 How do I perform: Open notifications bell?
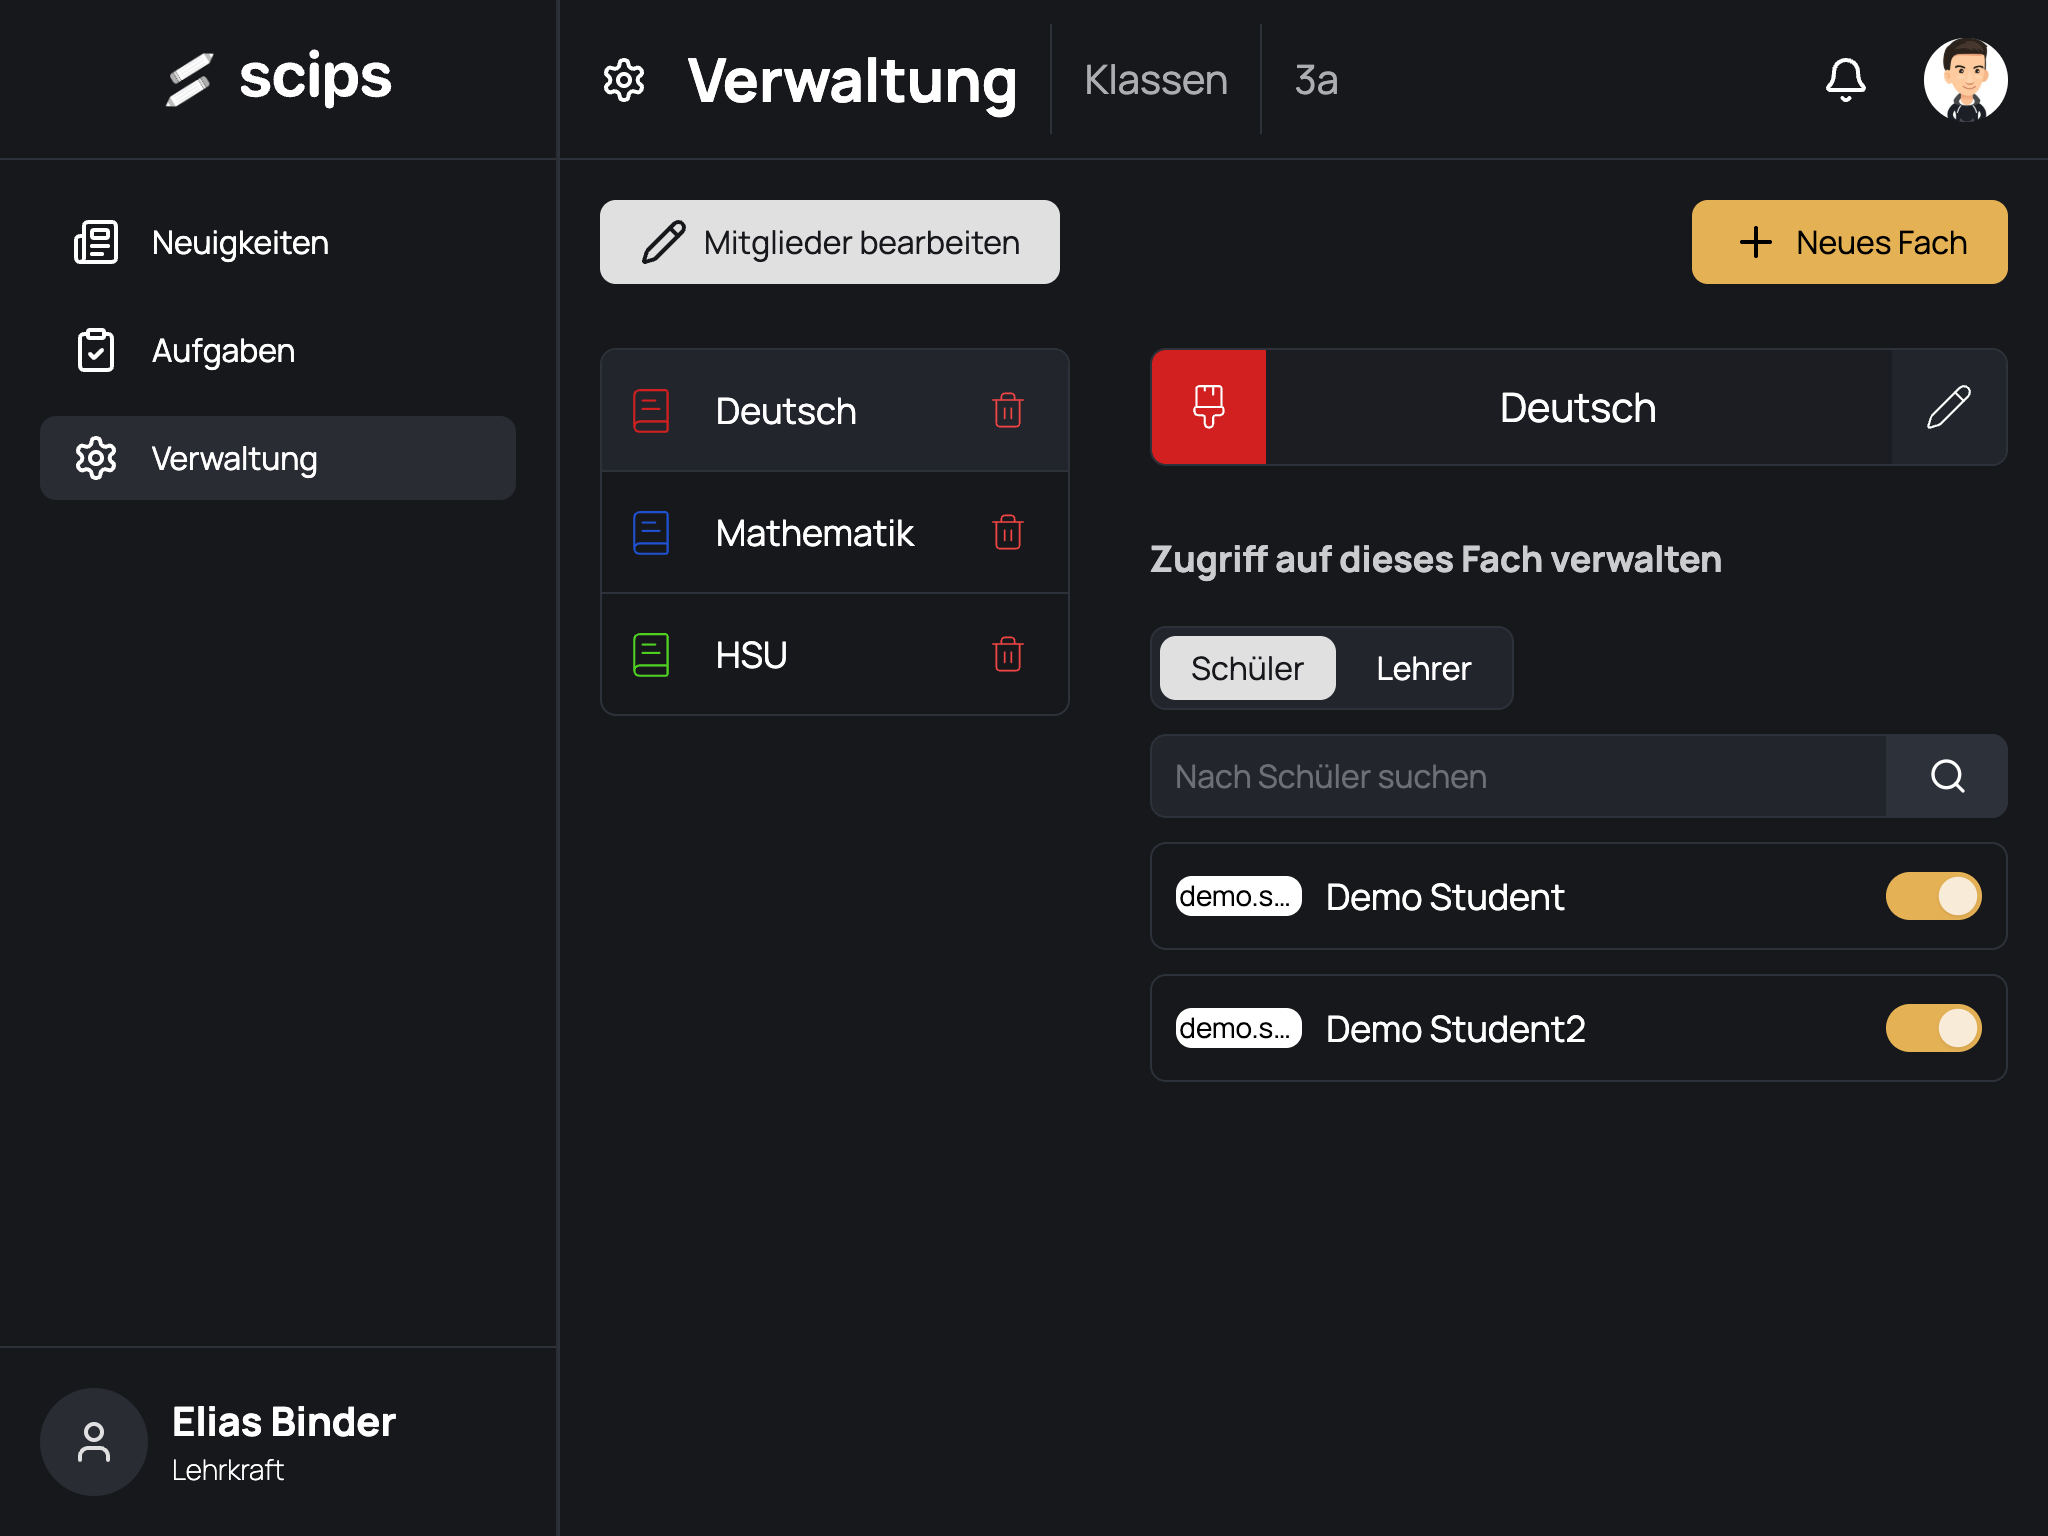pyautogui.click(x=1845, y=80)
